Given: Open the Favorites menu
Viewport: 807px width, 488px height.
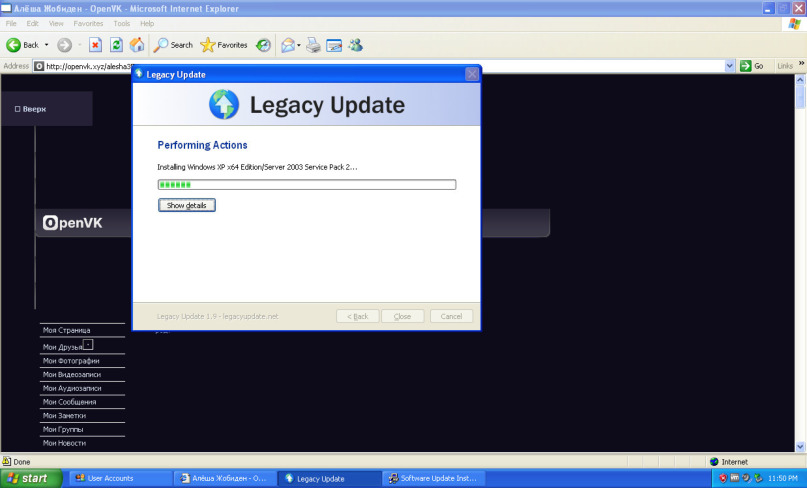Looking at the screenshot, I should click(88, 24).
